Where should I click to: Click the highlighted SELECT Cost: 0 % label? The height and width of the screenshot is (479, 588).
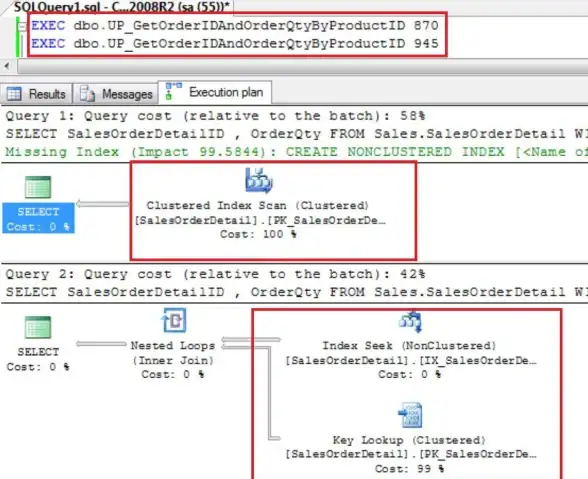tap(38, 219)
